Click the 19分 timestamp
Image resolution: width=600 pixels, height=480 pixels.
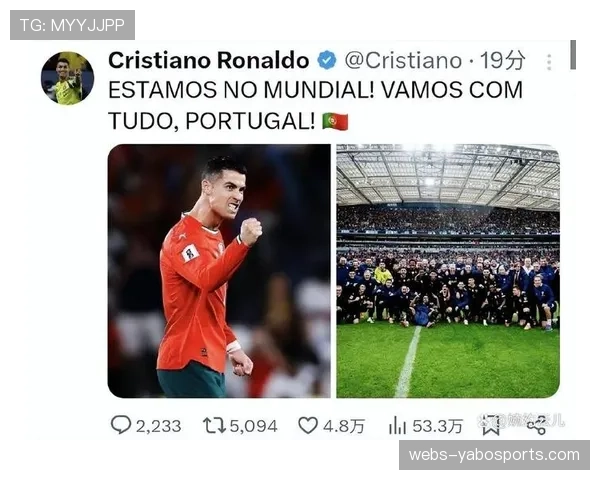502,61
